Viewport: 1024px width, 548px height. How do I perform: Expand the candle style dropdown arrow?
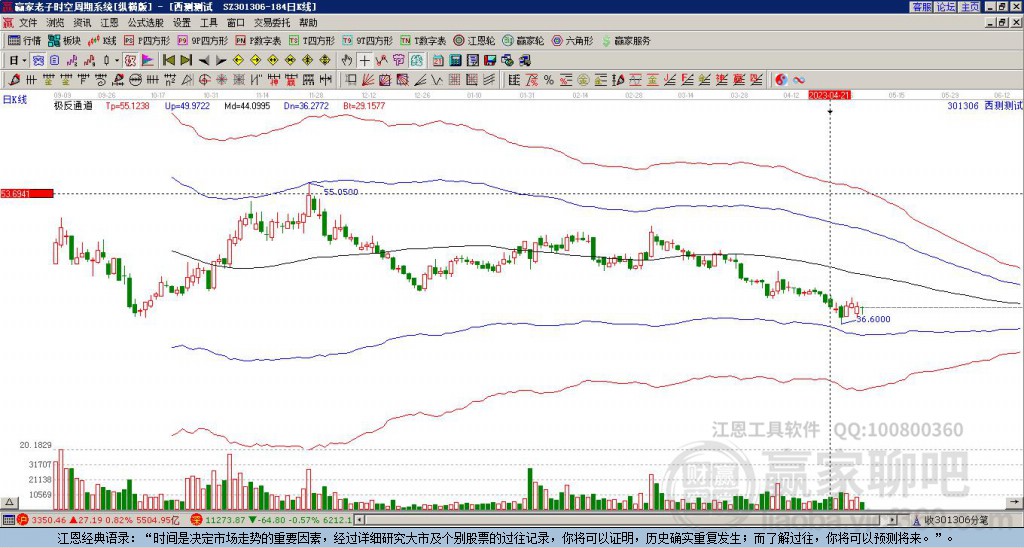click(117, 61)
